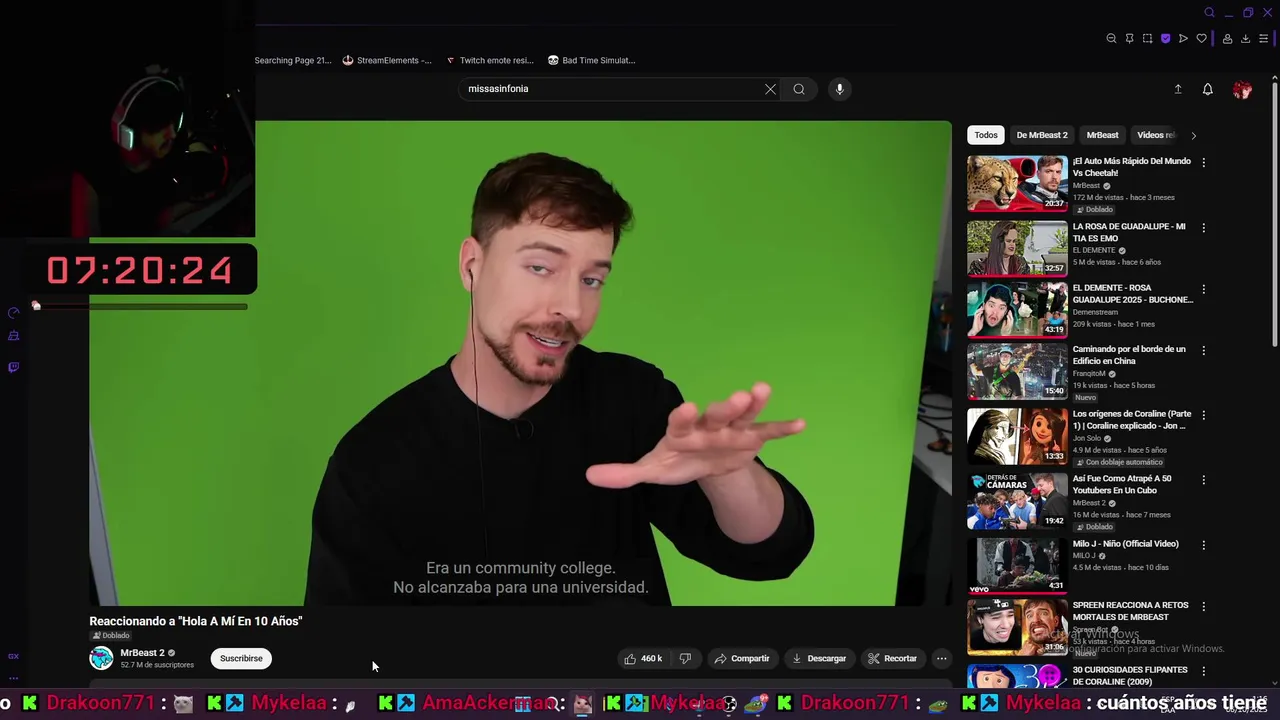Click the zoom-out magnifier in address bar
Viewport: 1280px width, 720px height.
point(1111,39)
